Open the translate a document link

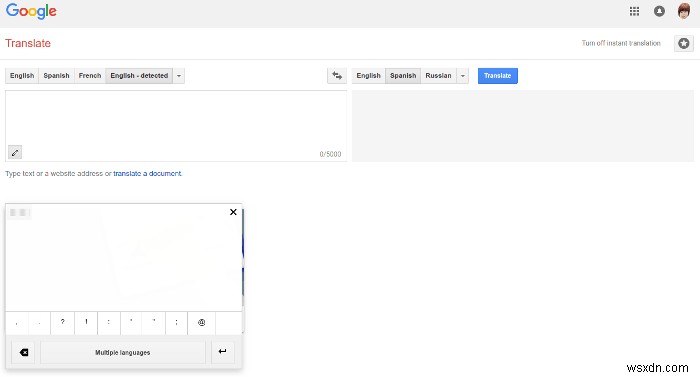click(x=147, y=174)
